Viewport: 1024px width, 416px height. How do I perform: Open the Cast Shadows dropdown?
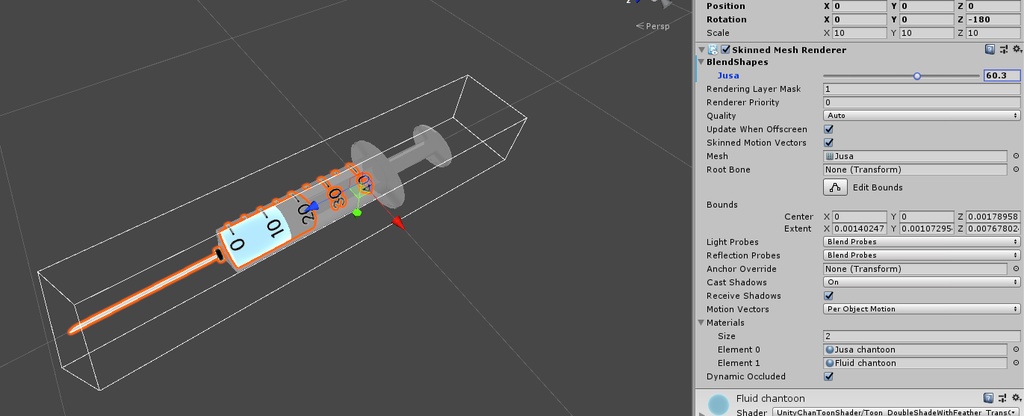(921, 282)
